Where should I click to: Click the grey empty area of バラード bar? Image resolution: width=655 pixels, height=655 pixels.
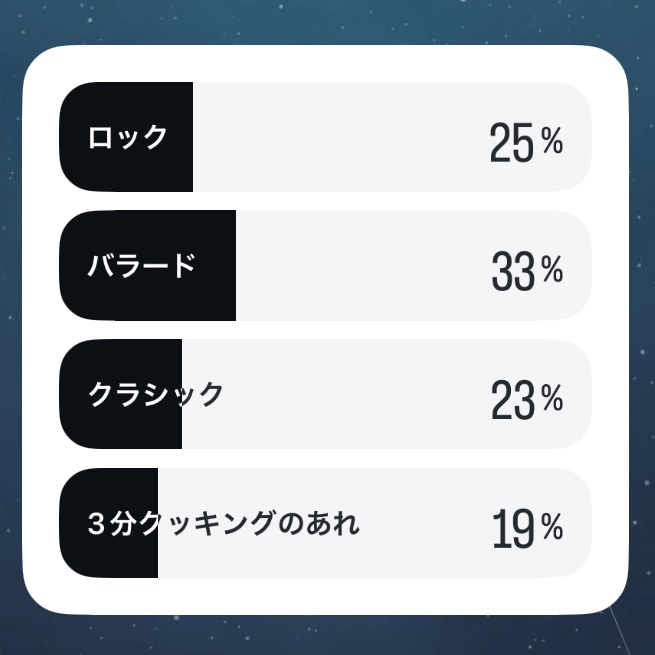[359, 266]
